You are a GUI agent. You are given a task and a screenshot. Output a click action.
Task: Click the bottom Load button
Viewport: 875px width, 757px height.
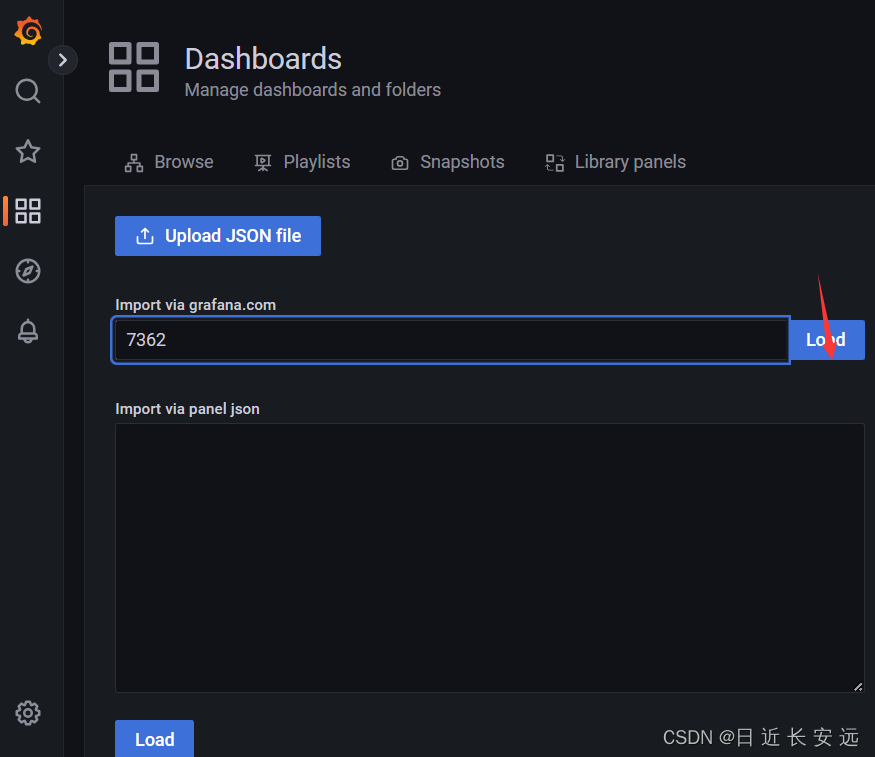[x=155, y=739]
